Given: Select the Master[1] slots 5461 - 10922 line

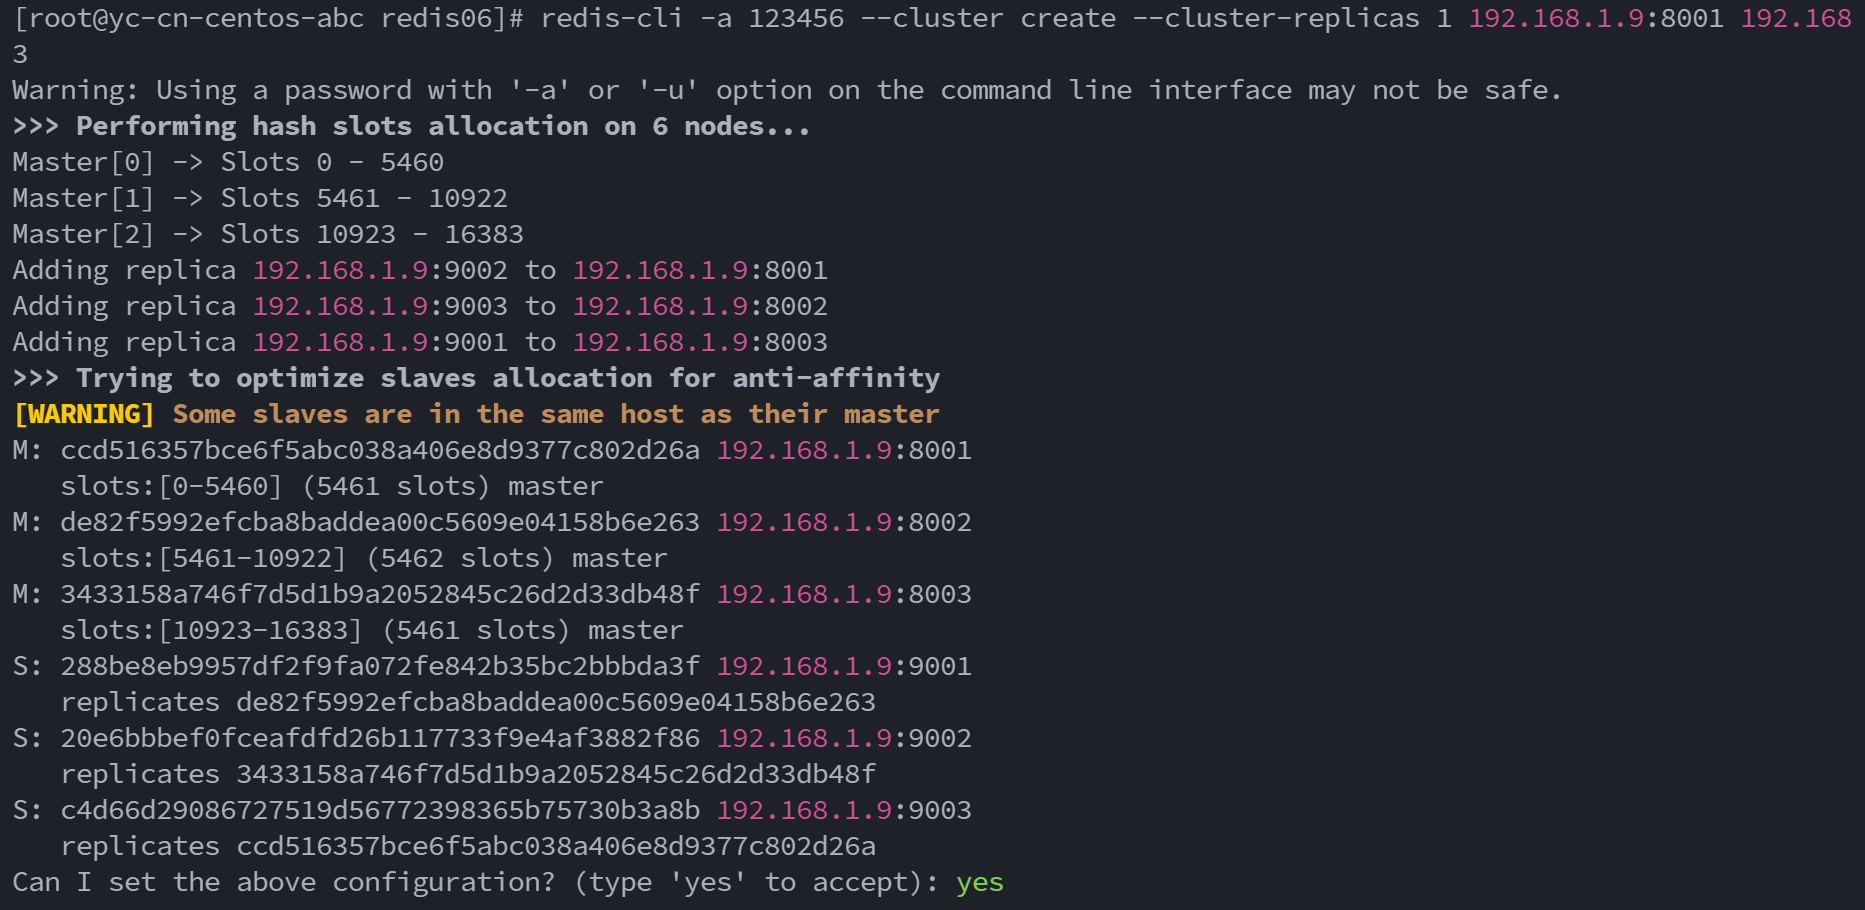Looking at the screenshot, I should click(260, 199).
